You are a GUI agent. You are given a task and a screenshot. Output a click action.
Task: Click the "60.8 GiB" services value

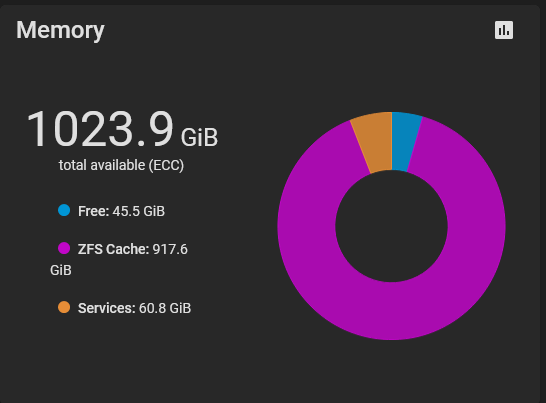pyautogui.click(x=165, y=308)
